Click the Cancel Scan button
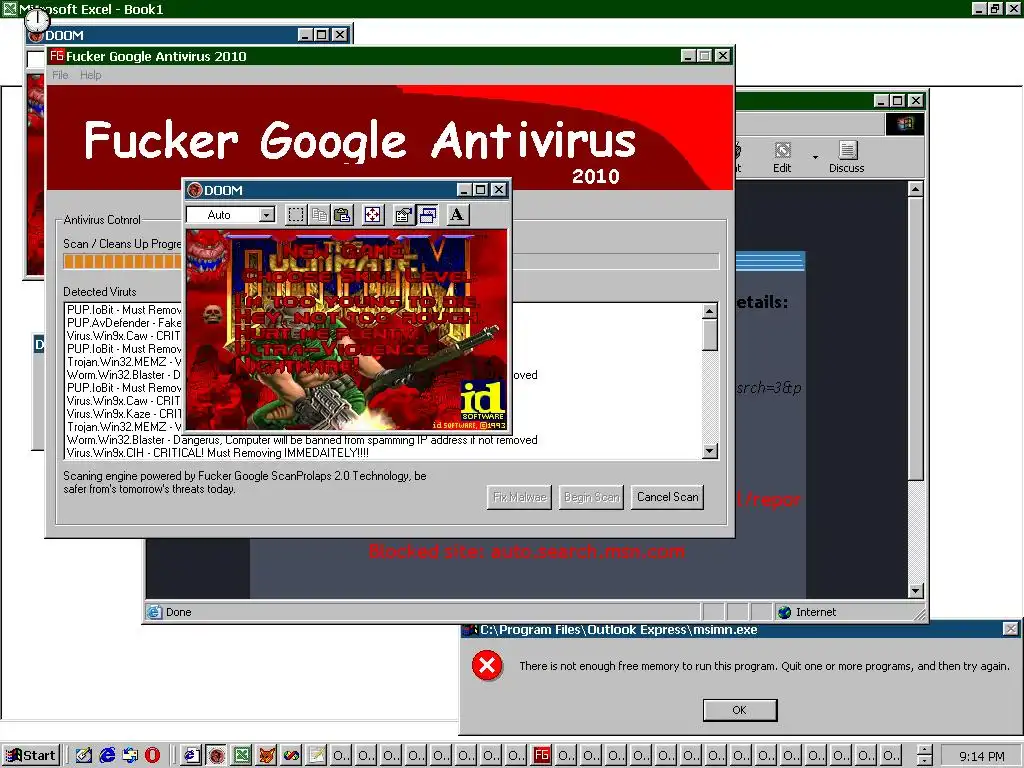The image size is (1024, 768). [667, 497]
